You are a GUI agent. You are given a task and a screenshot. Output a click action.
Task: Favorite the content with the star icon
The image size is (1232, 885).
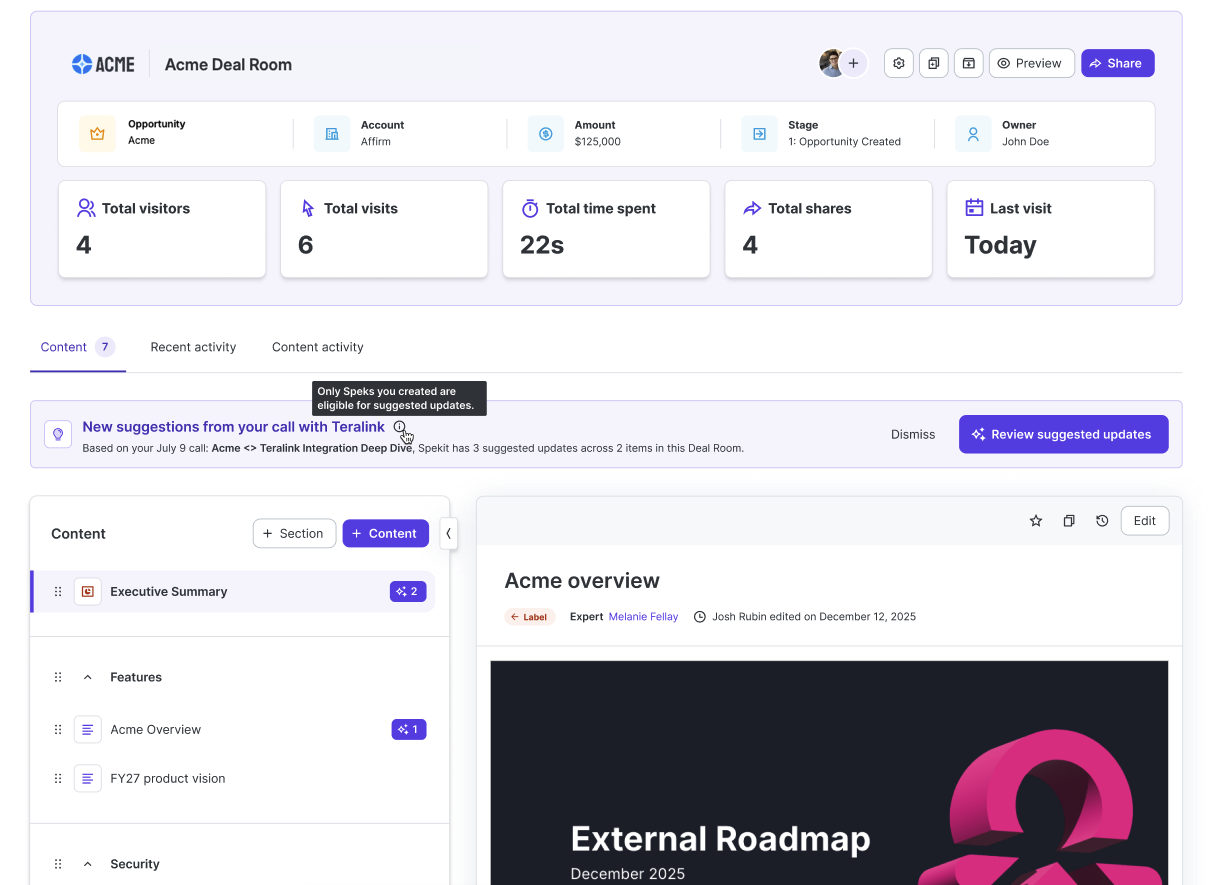tap(1036, 521)
